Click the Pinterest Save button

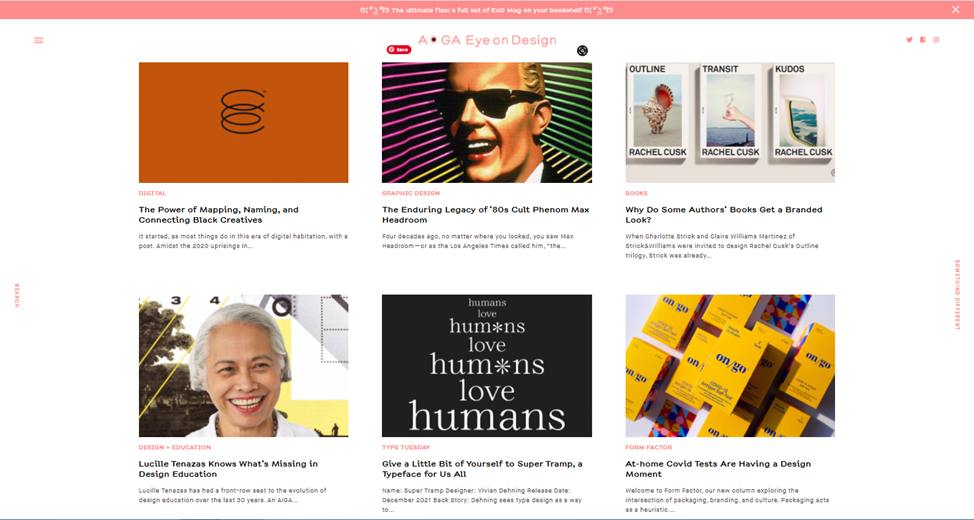point(398,49)
